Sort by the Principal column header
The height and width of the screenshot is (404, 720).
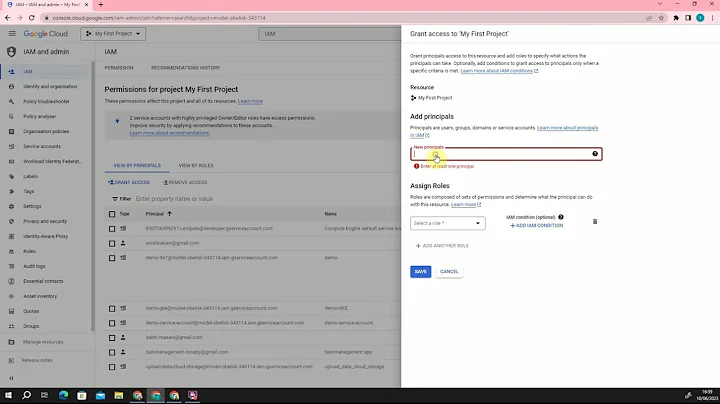coord(158,214)
